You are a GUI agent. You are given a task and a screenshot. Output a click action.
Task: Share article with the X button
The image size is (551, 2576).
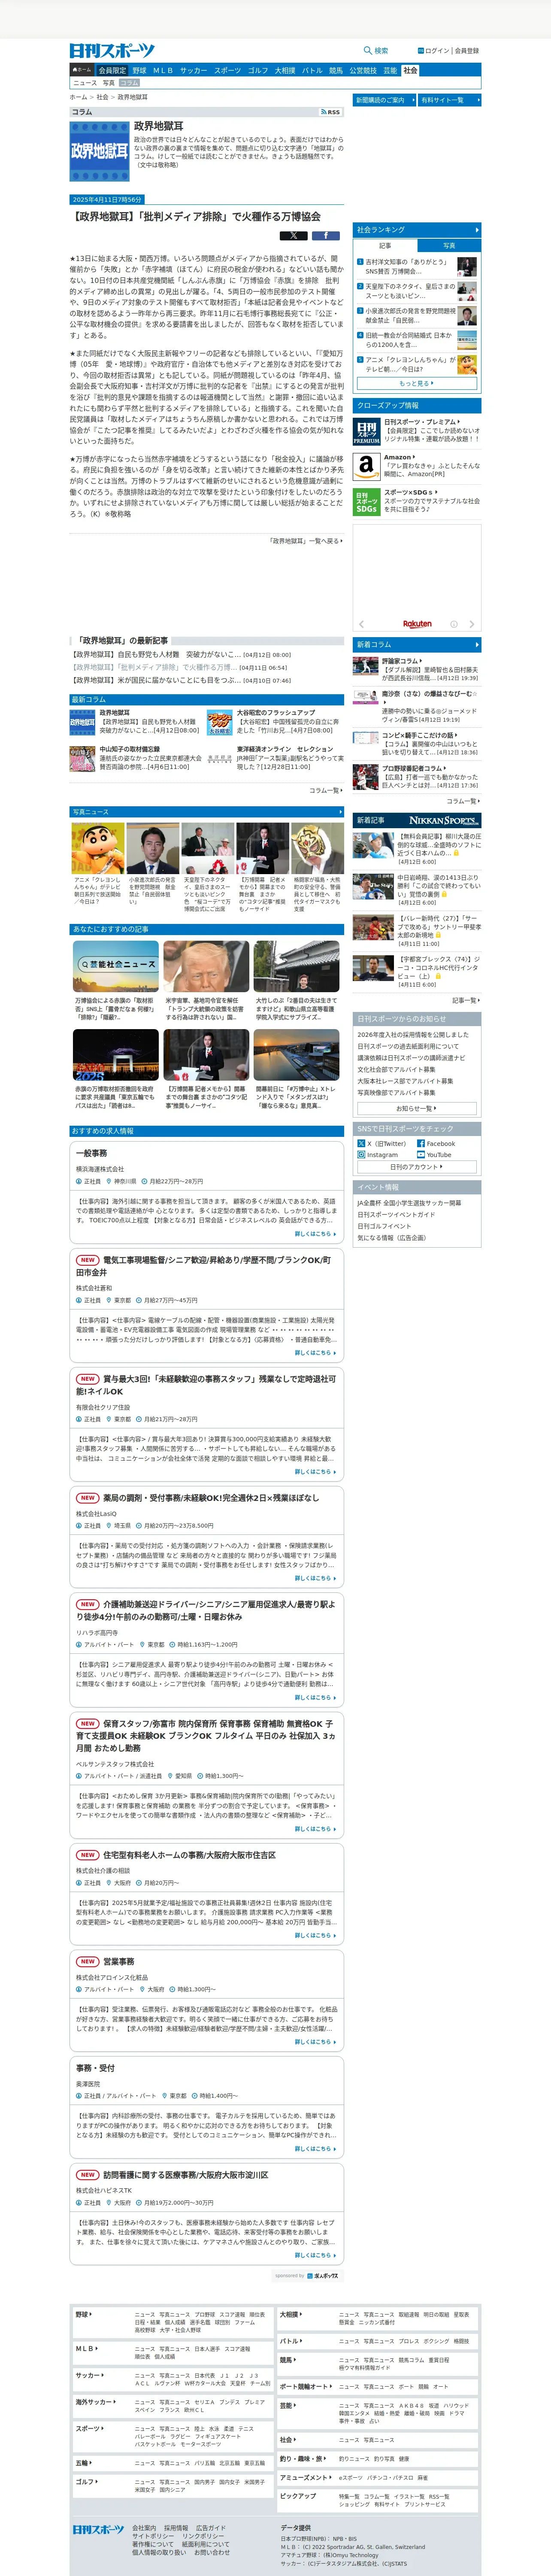click(293, 236)
